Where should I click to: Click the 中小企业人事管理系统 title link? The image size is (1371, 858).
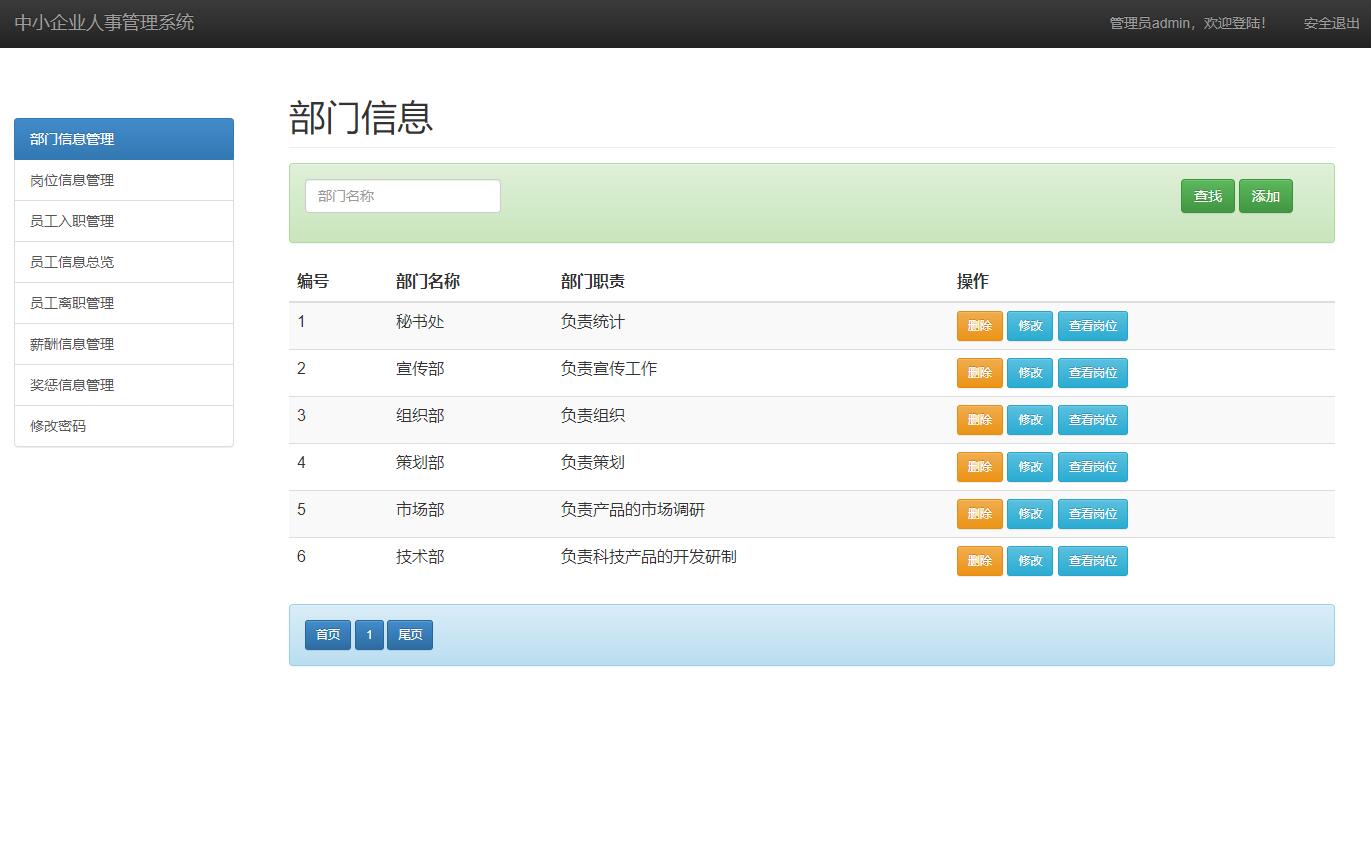[x=104, y=23]
